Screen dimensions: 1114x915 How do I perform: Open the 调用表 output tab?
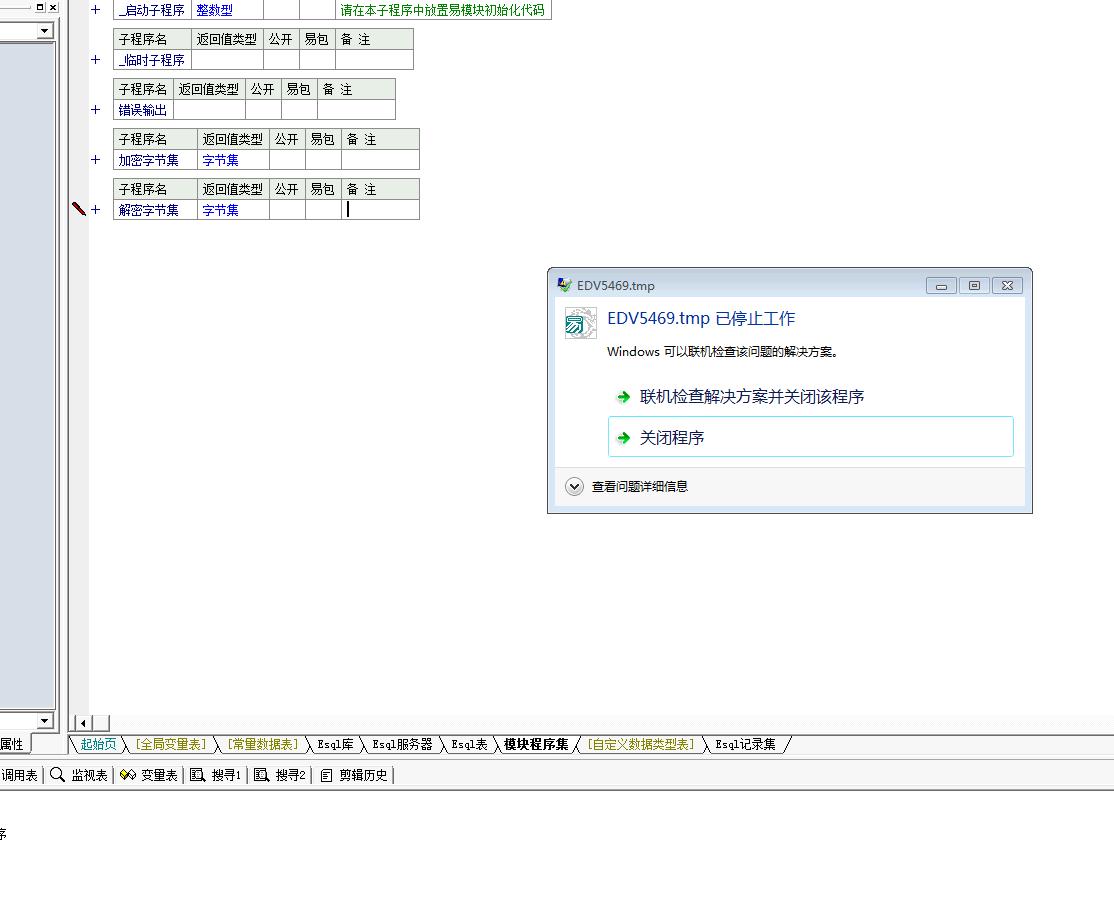point(19,775)
